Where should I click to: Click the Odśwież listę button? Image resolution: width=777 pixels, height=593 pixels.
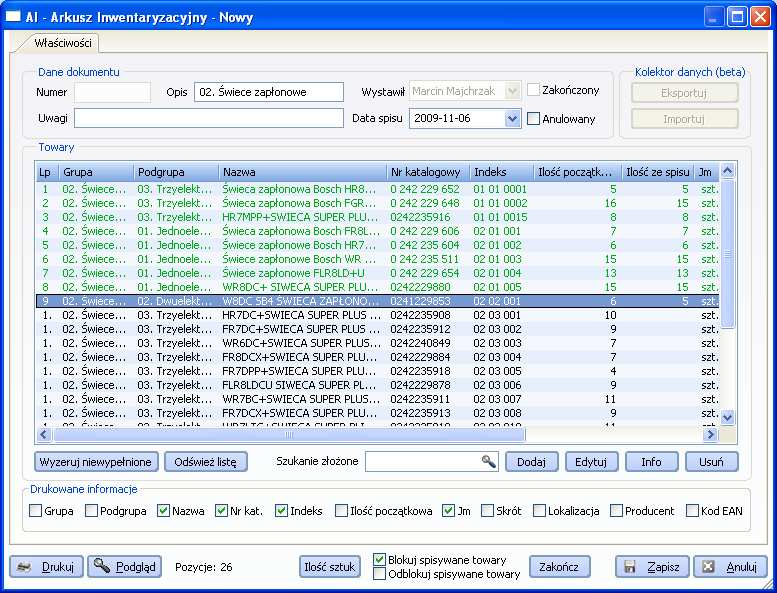206,462
